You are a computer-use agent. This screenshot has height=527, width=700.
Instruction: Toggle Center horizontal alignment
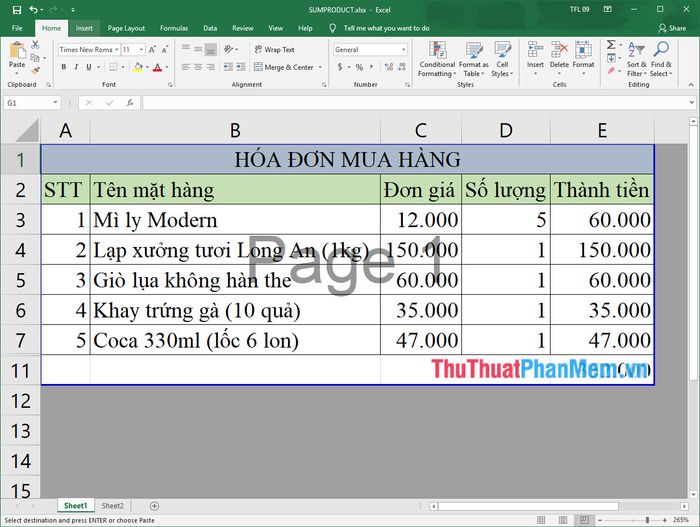[x=198, y=67]
